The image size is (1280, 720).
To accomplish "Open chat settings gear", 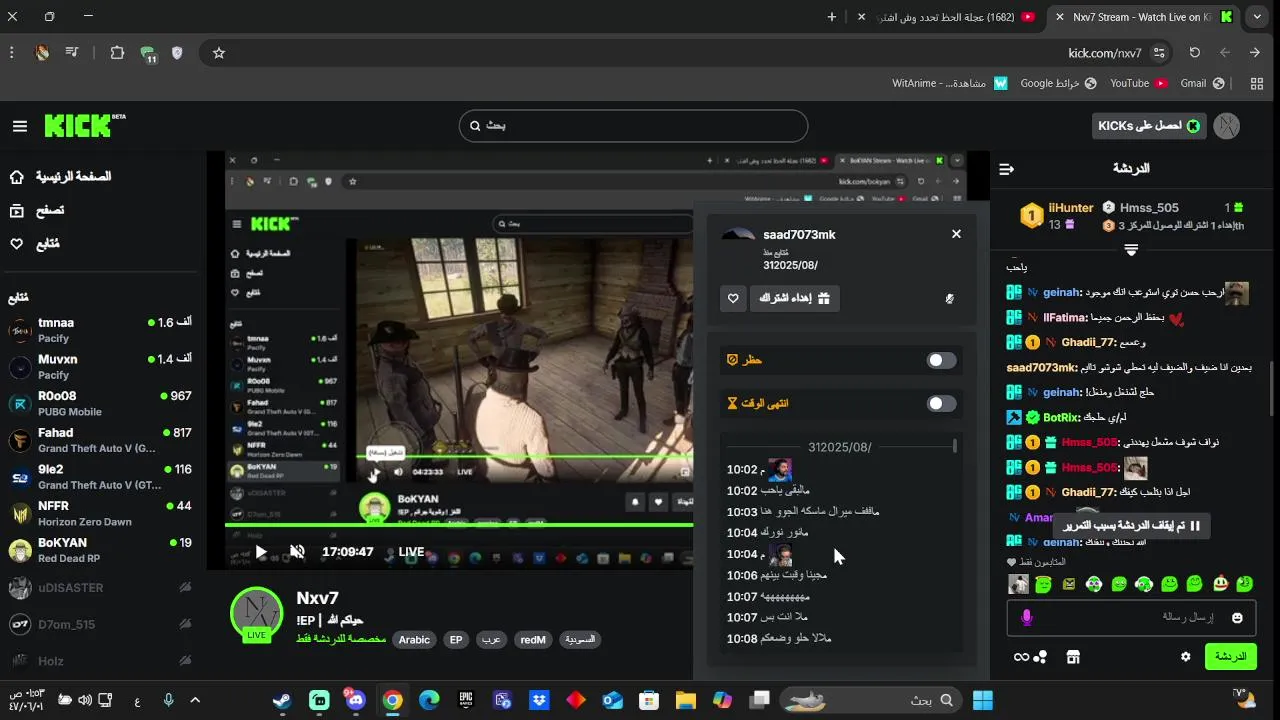I will (1186, 657).
